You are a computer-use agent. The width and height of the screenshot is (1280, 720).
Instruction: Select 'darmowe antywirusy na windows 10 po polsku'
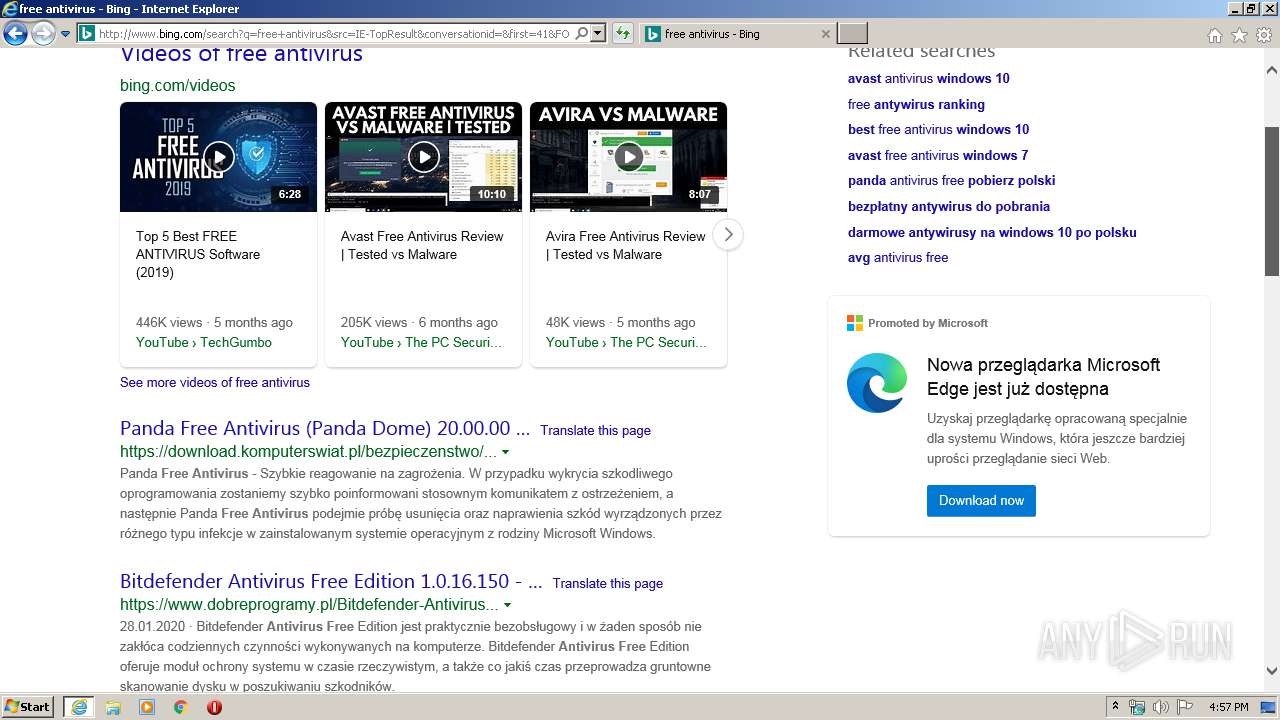click(992, 232)
